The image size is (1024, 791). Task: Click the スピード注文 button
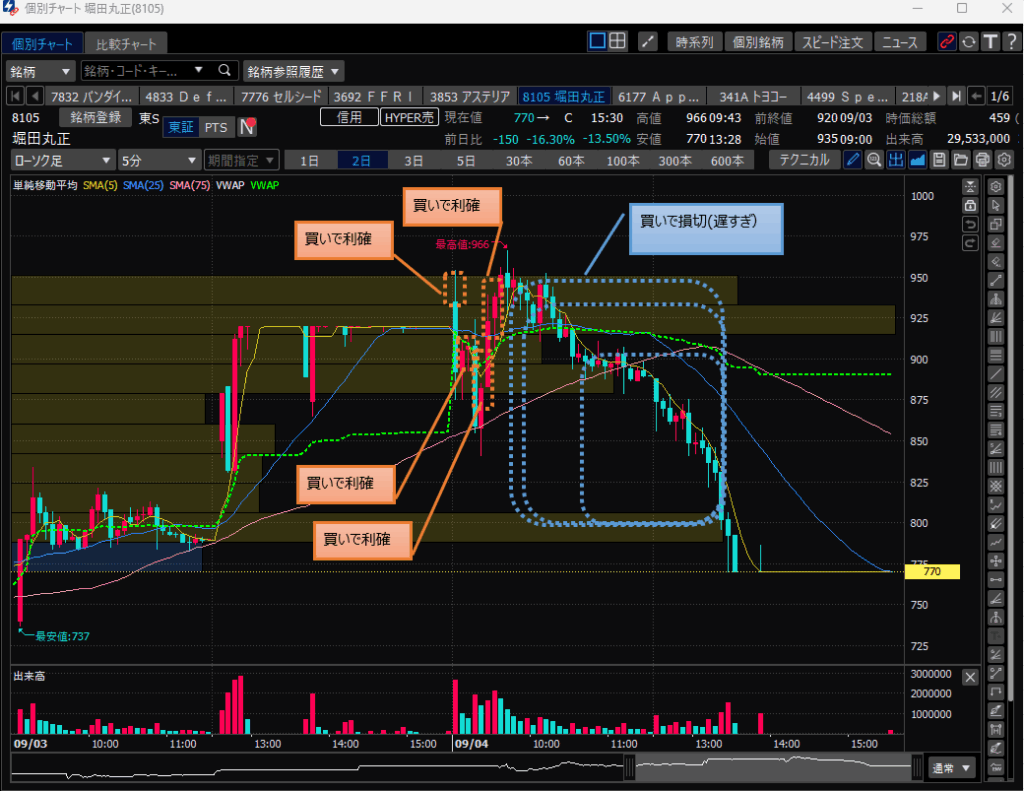pos(832,42)
